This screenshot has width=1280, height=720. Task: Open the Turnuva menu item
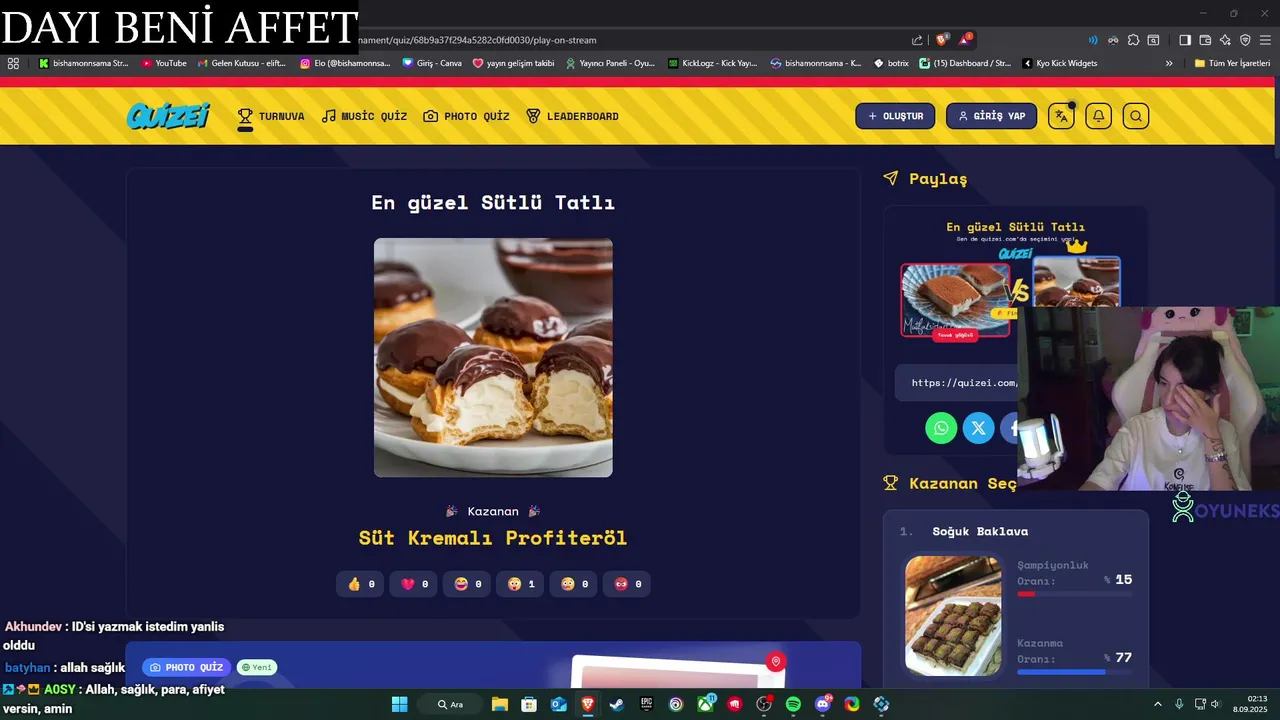270,116
